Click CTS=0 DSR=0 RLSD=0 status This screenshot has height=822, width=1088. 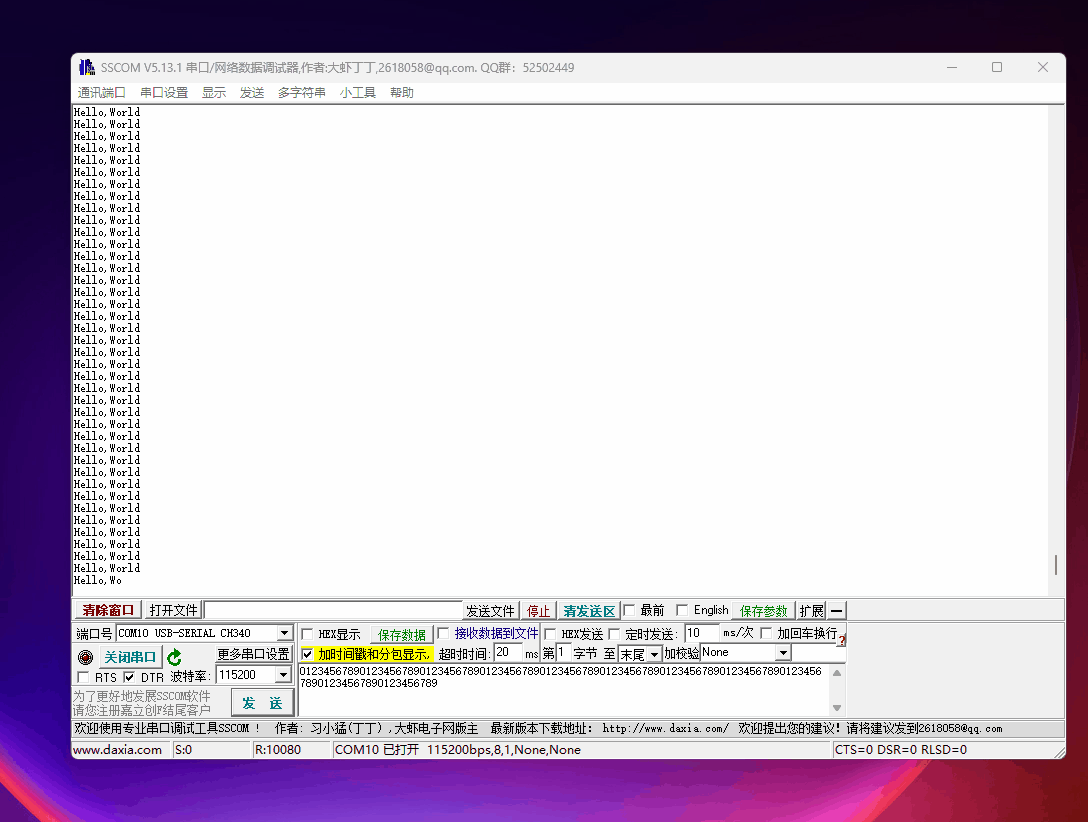tap(901, 750)
